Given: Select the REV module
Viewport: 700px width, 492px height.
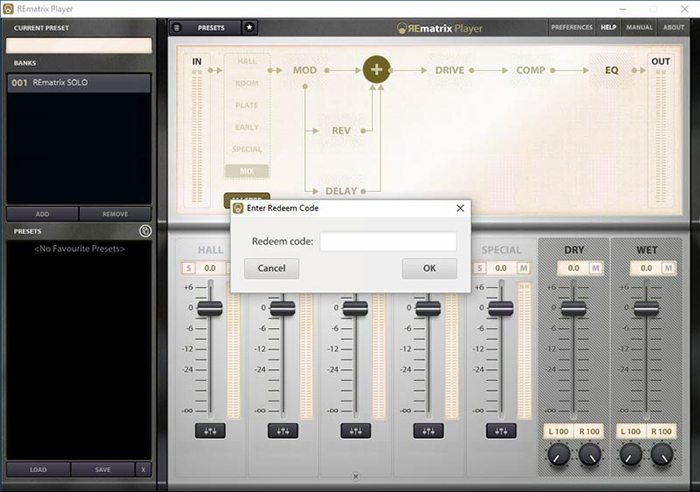Looking at the screenshot, I should point(341,131).
